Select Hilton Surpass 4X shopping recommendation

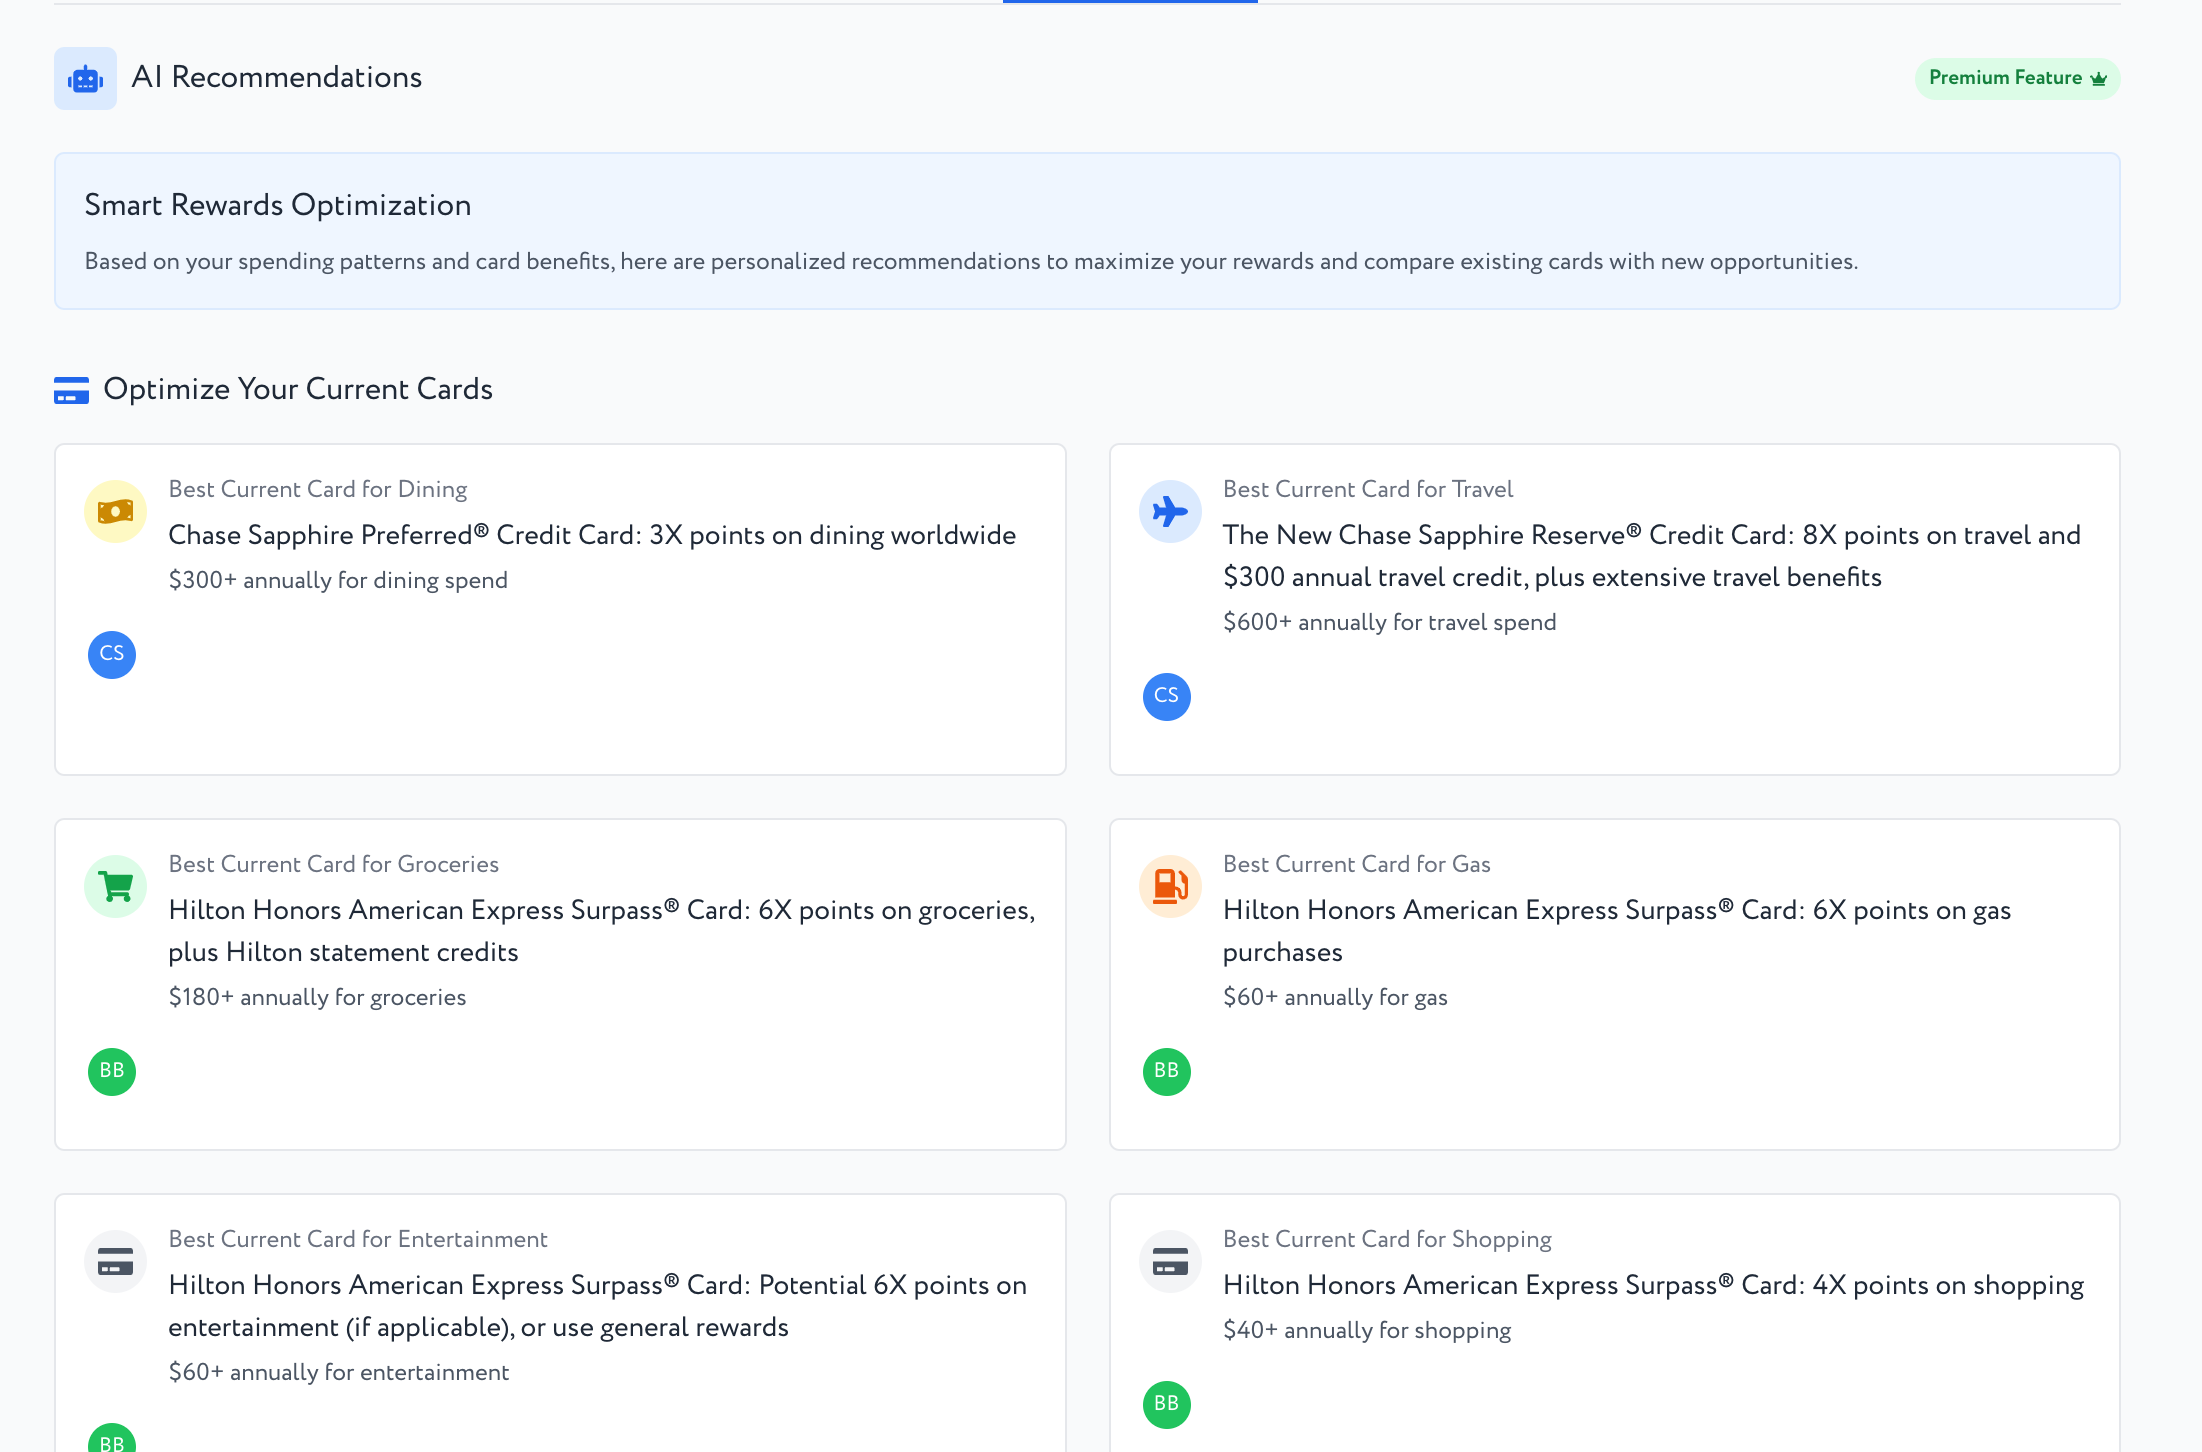(1652, 1285)
